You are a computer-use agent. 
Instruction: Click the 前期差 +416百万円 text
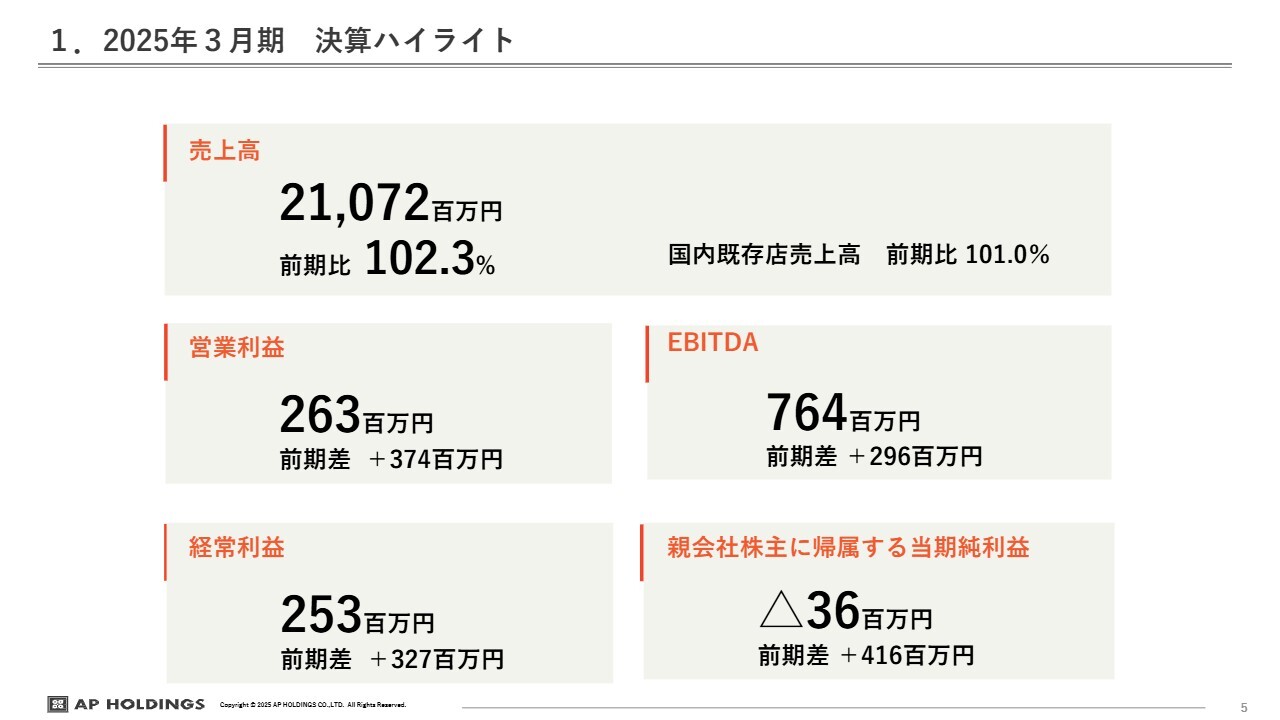pos(866,656)
